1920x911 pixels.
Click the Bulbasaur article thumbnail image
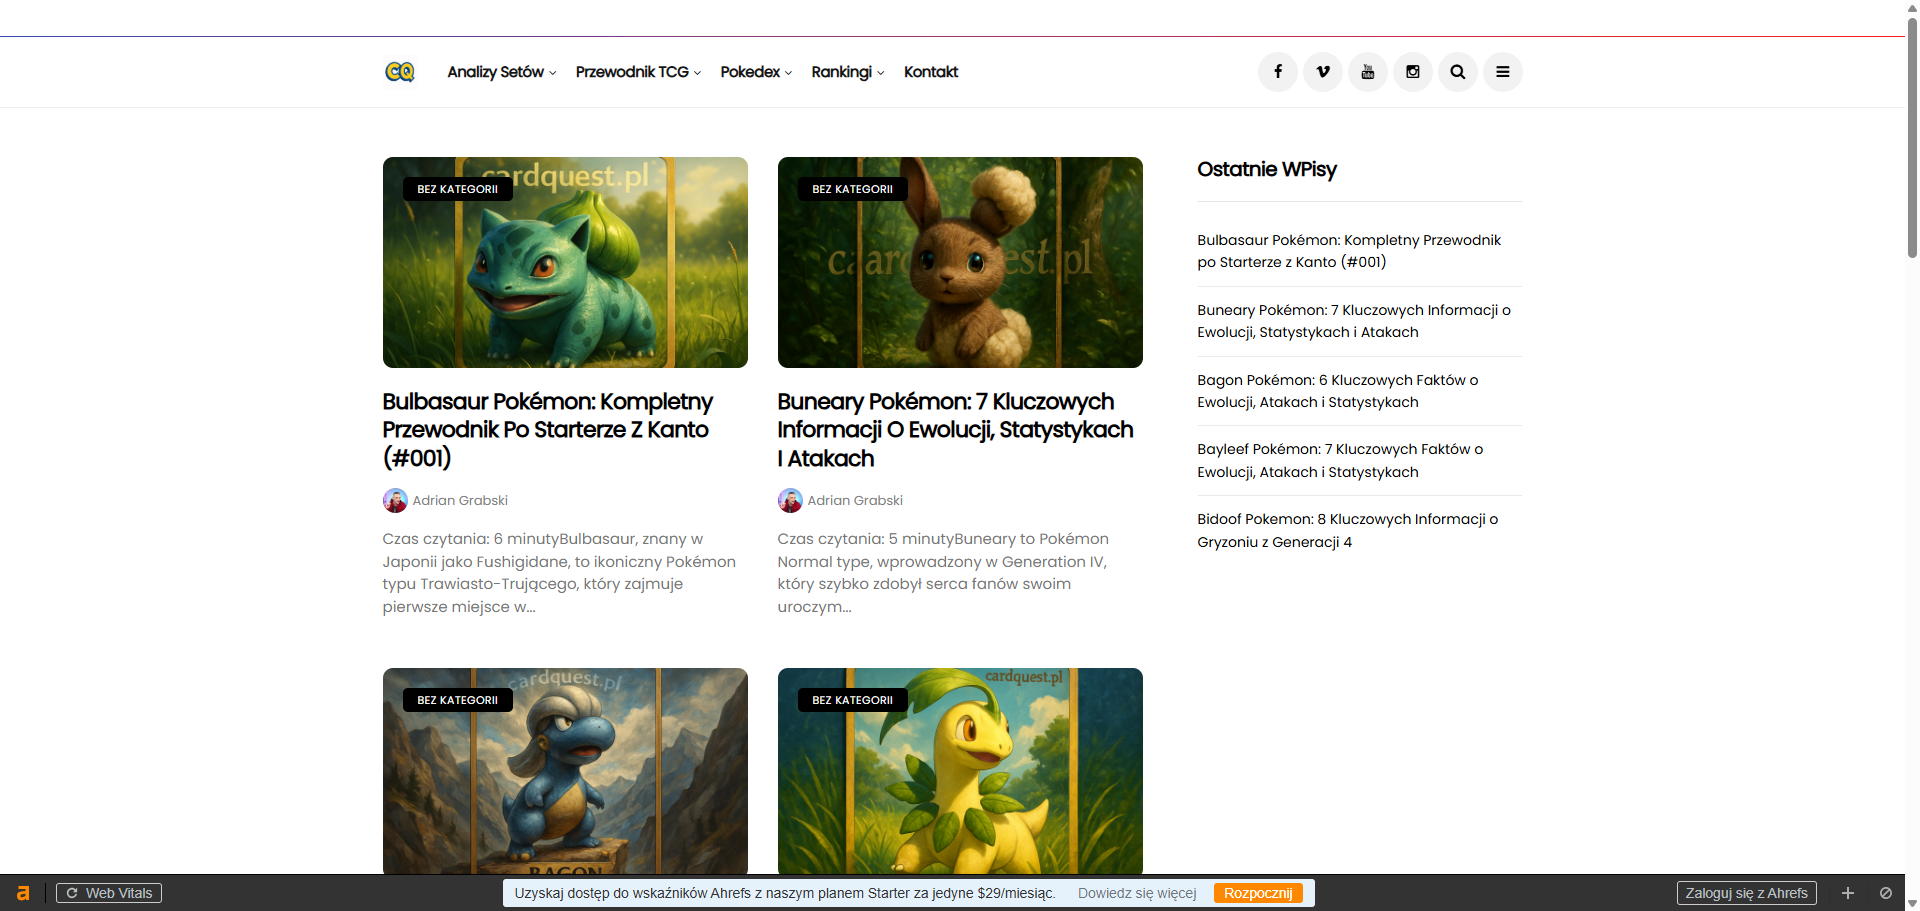coord(565,262)
